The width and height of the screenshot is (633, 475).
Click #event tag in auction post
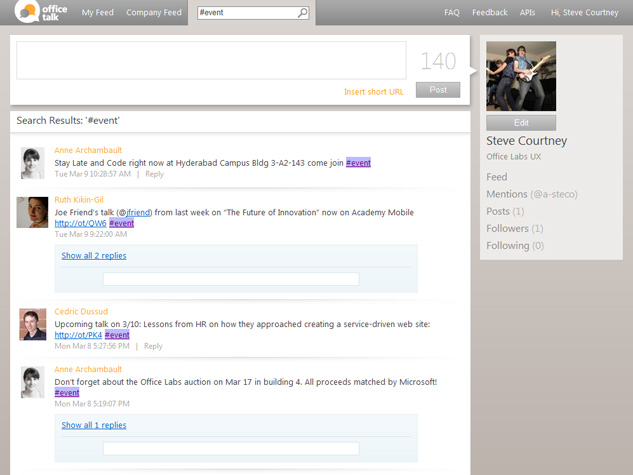tap(67, 393)
